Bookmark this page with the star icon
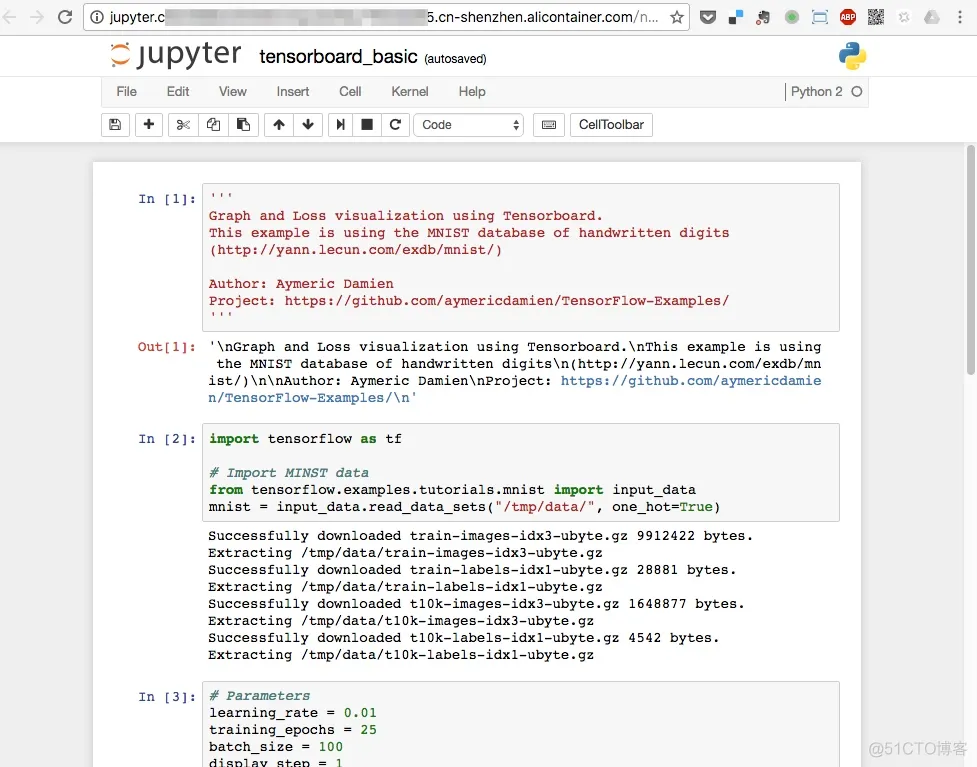Screen dimensions: 977x767 677,17
